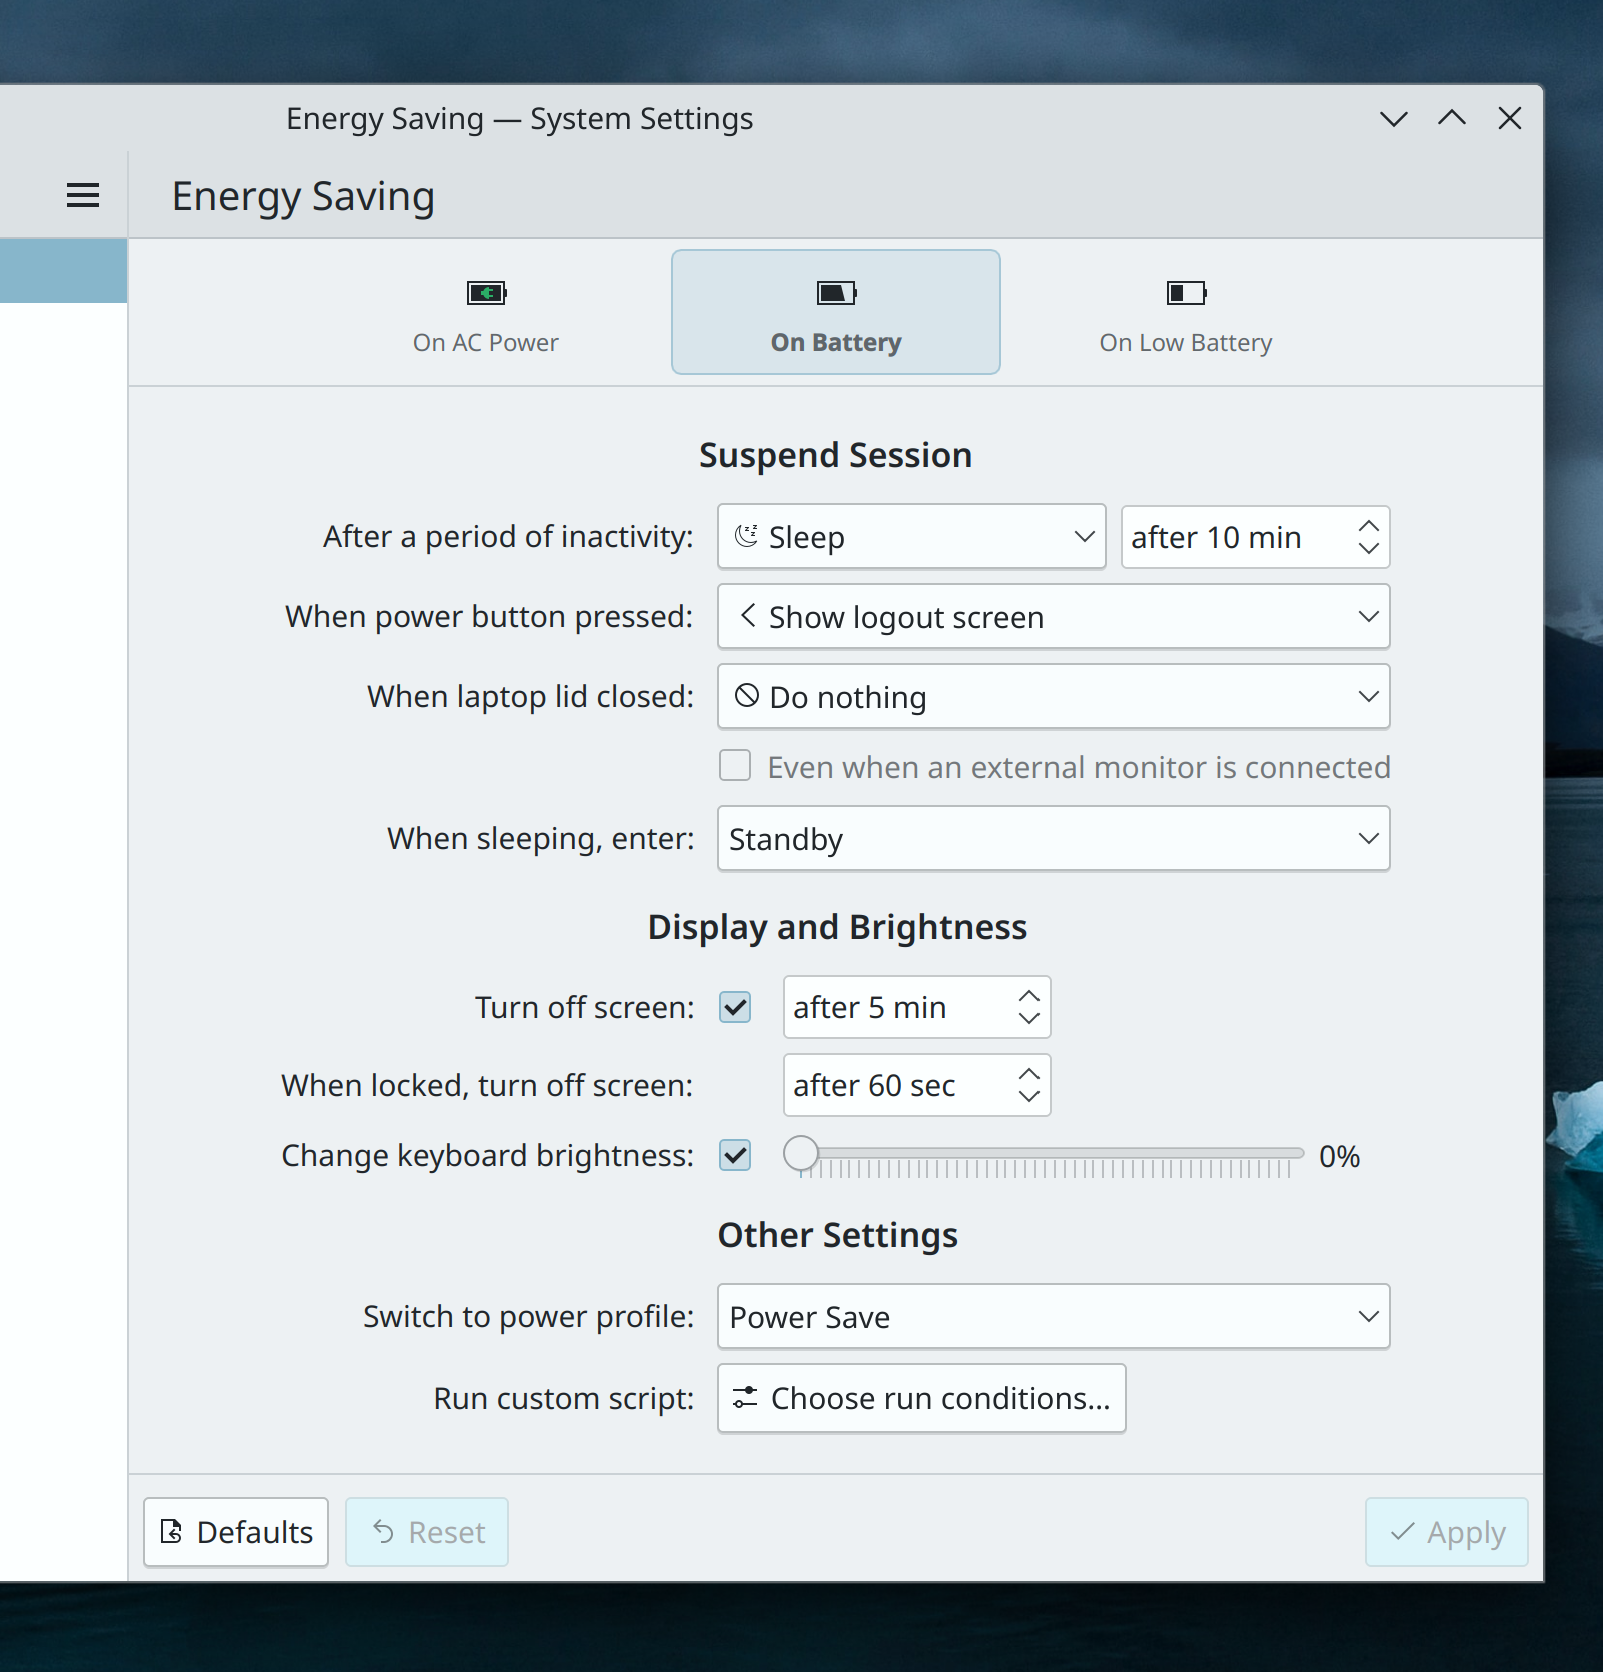Open the Switch to power profile dropdown
This screenshot has height=1672, width=1603.
(x=1053, y=1317)
